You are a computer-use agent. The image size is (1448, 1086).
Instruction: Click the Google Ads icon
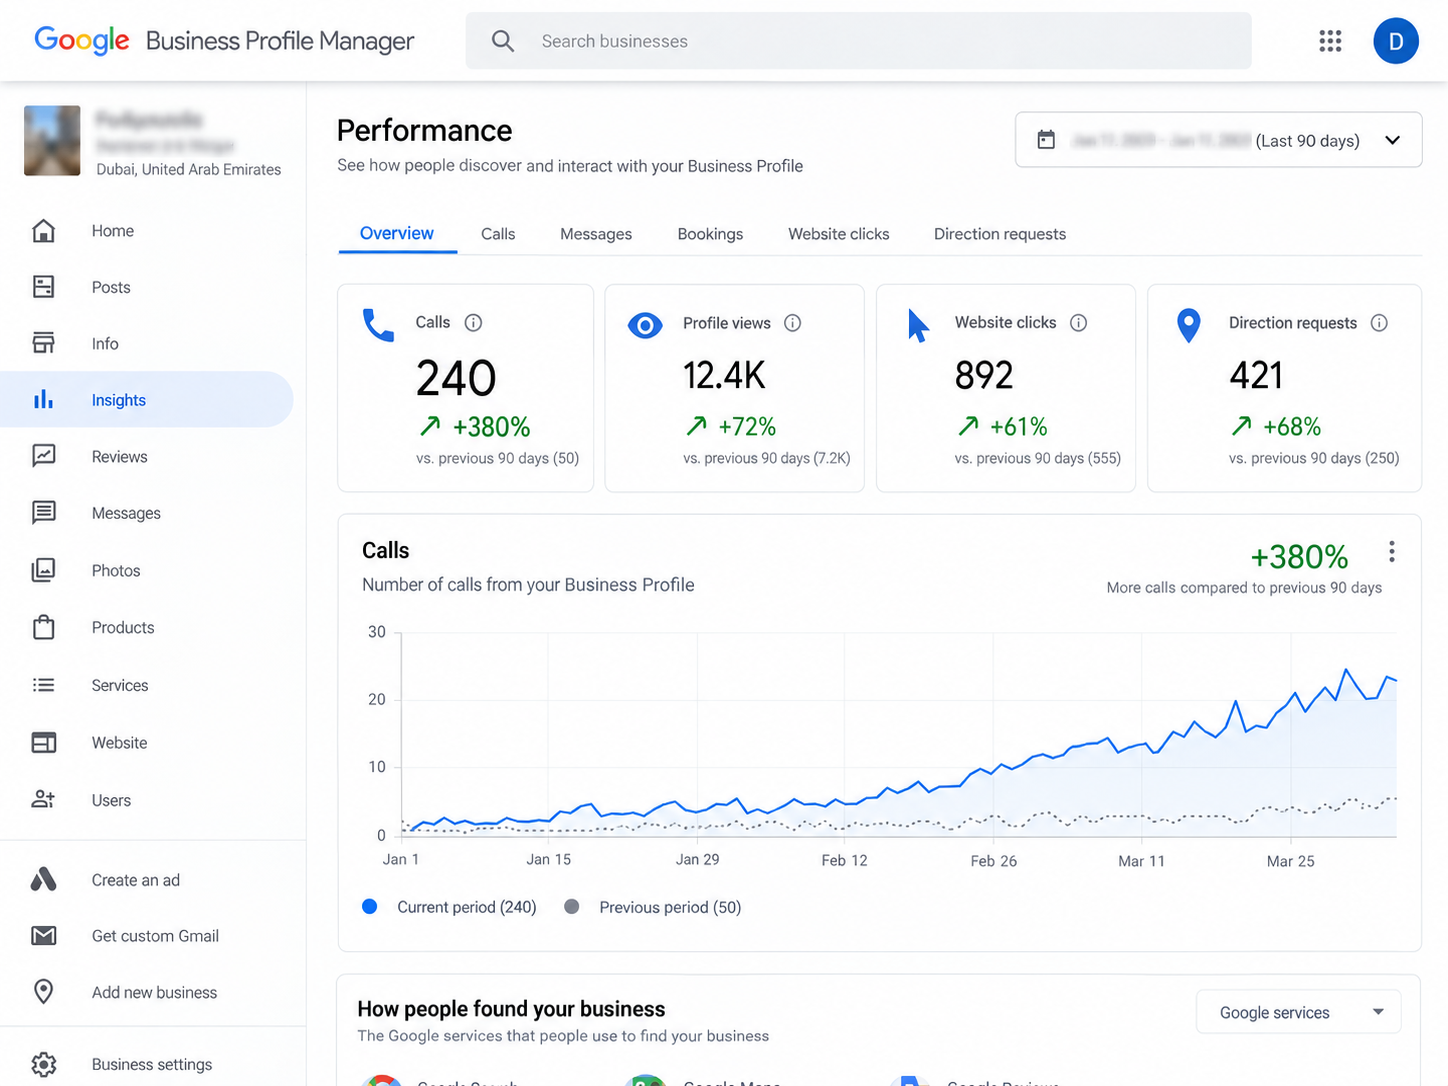43,880
